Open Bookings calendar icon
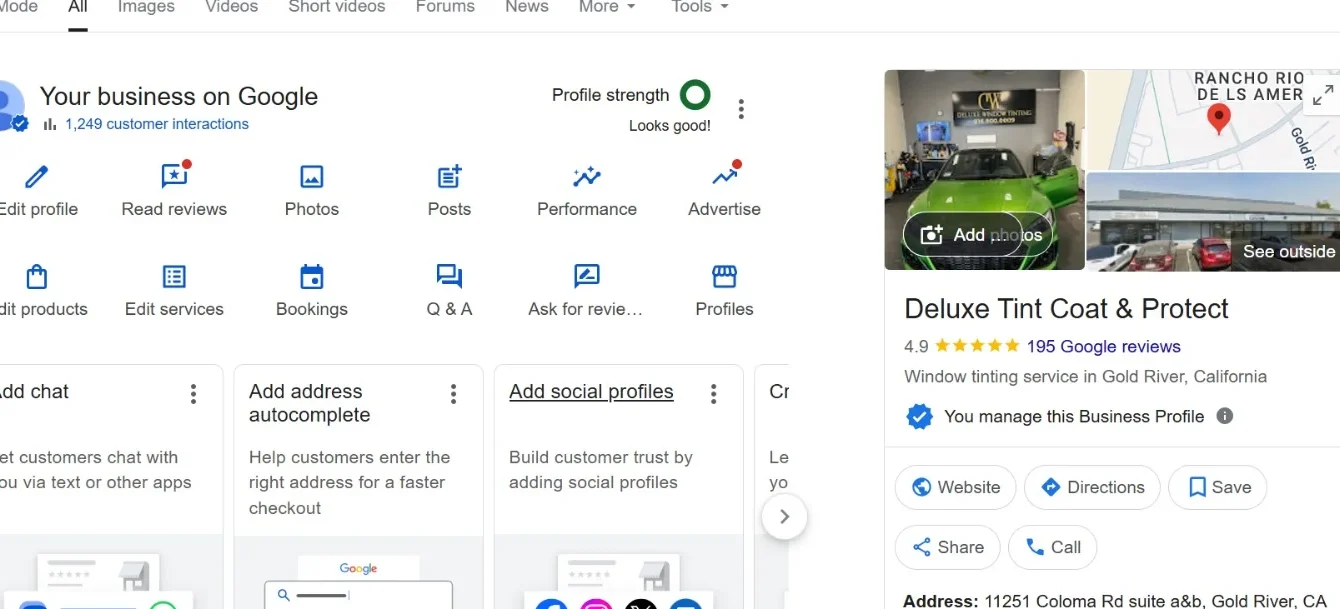 [312, 277]
